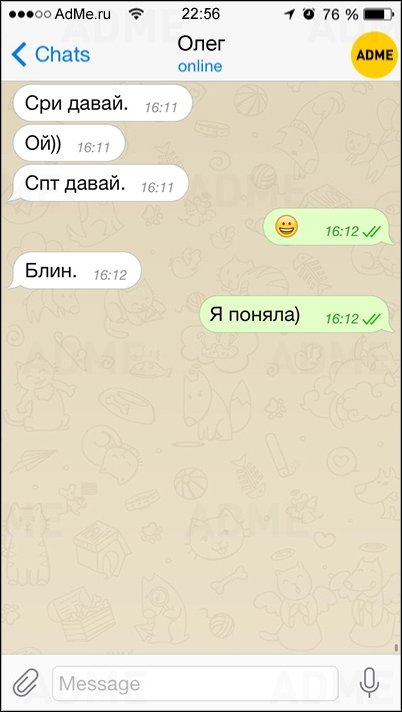Viewport: 402px width, 712px height.
Task: Select the 'Сри давай.' message bubble
Action: click(x=101, y=104)
